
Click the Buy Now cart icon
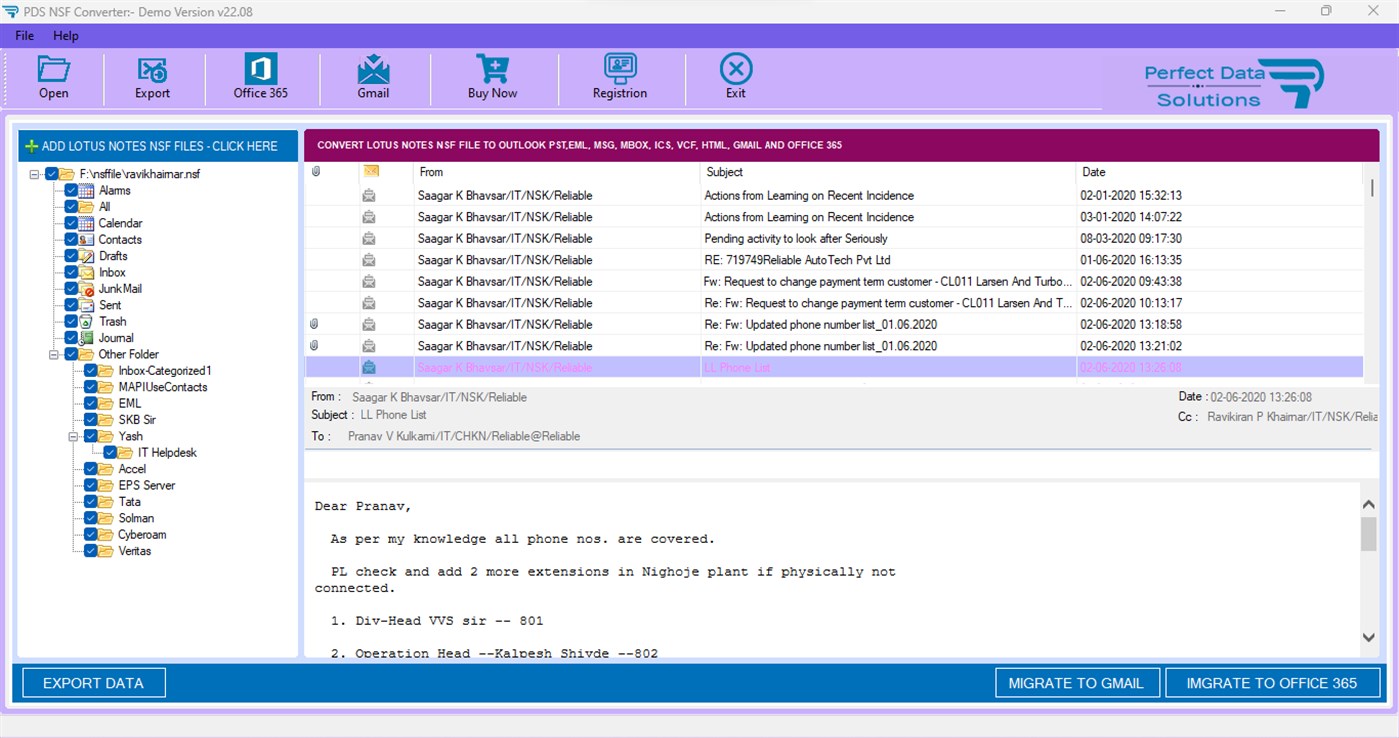click(491, 77)
